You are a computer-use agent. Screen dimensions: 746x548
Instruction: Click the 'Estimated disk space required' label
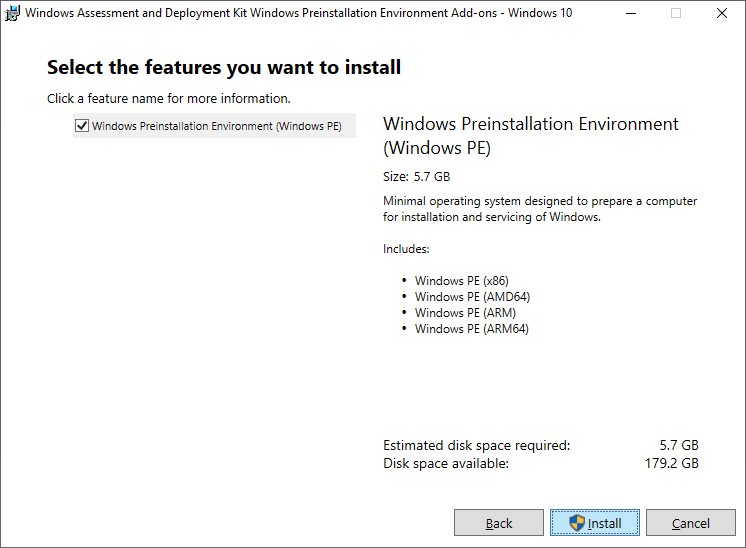tap(476, 445)
